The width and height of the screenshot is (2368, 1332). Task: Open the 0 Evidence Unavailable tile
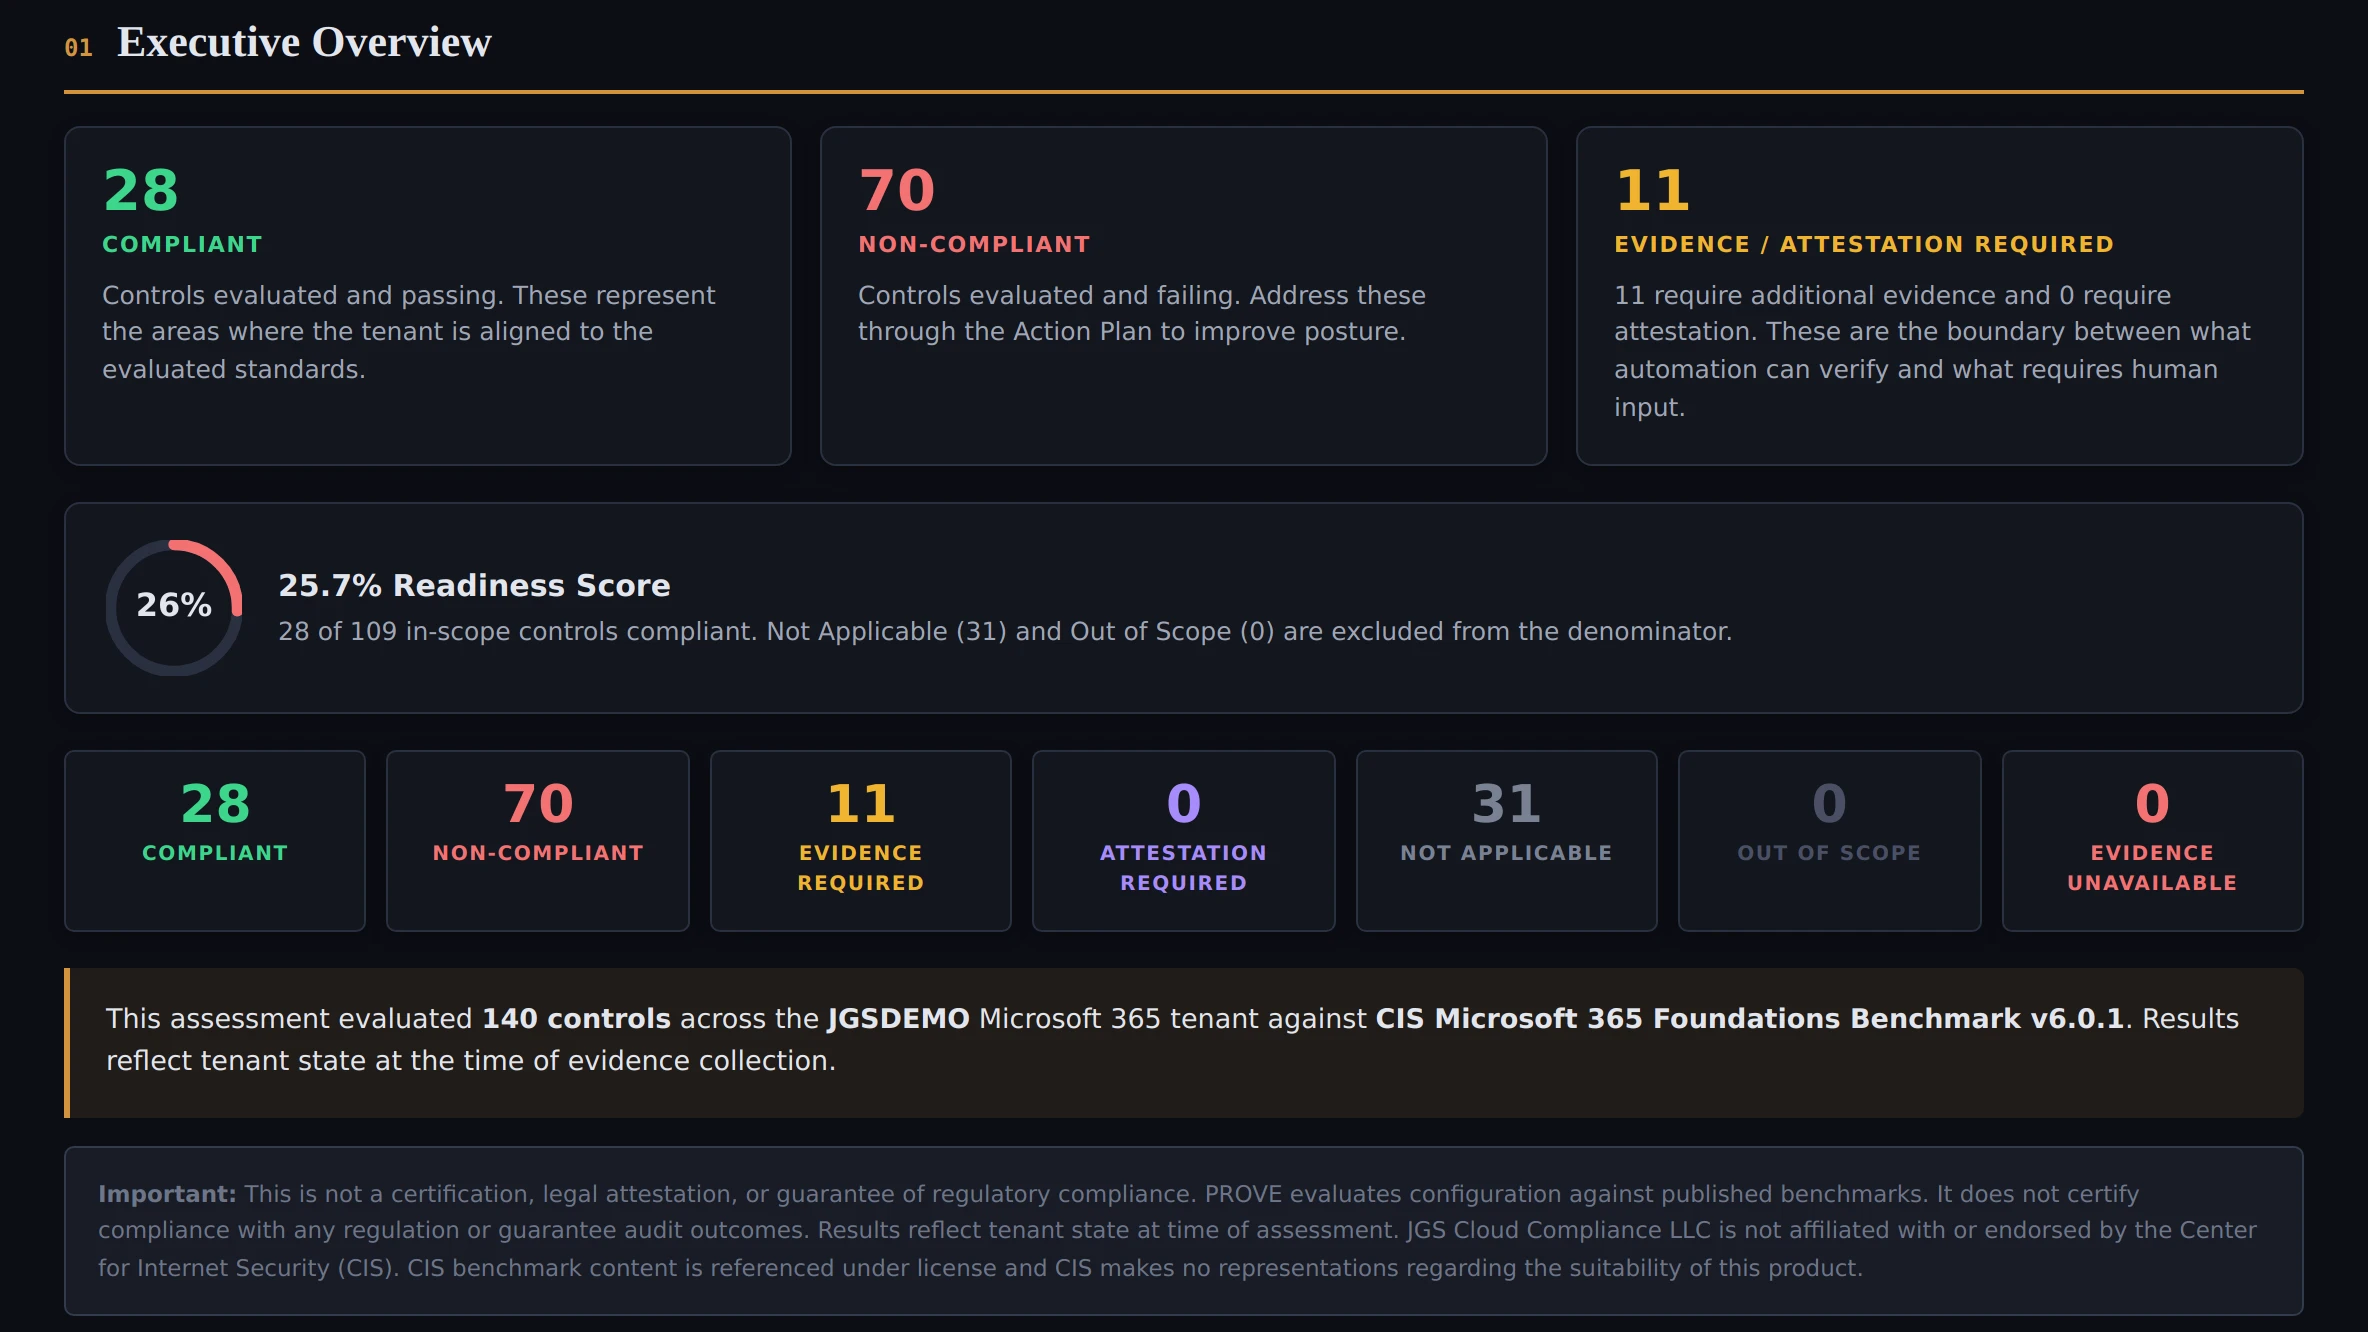[x=2152, y=840]
